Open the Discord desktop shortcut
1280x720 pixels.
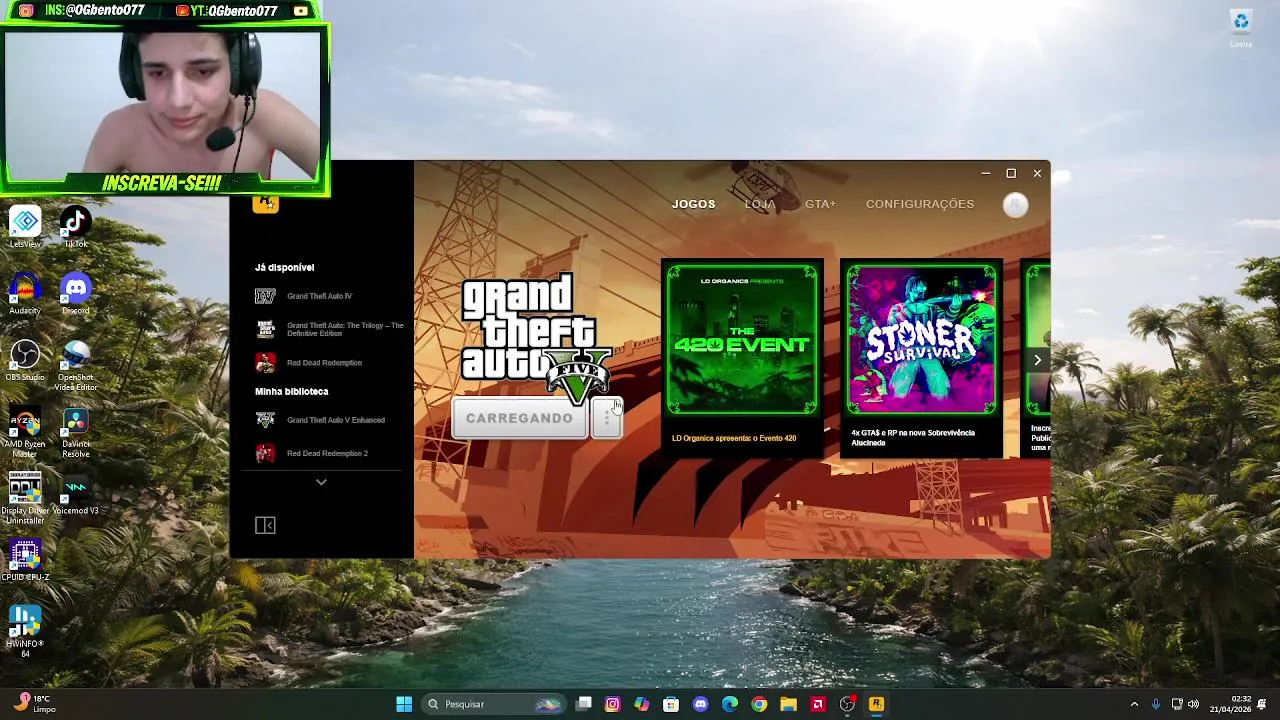coord(75,295)
